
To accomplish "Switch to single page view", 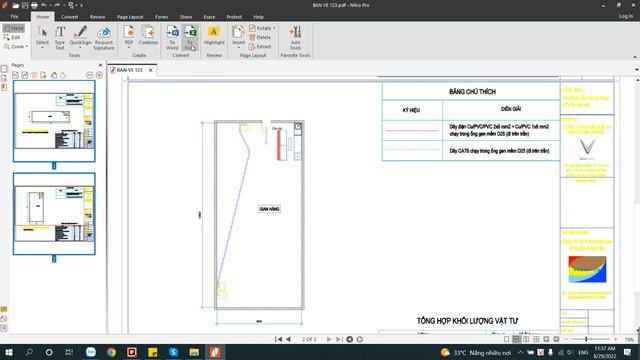I will (x=507, y=339).
